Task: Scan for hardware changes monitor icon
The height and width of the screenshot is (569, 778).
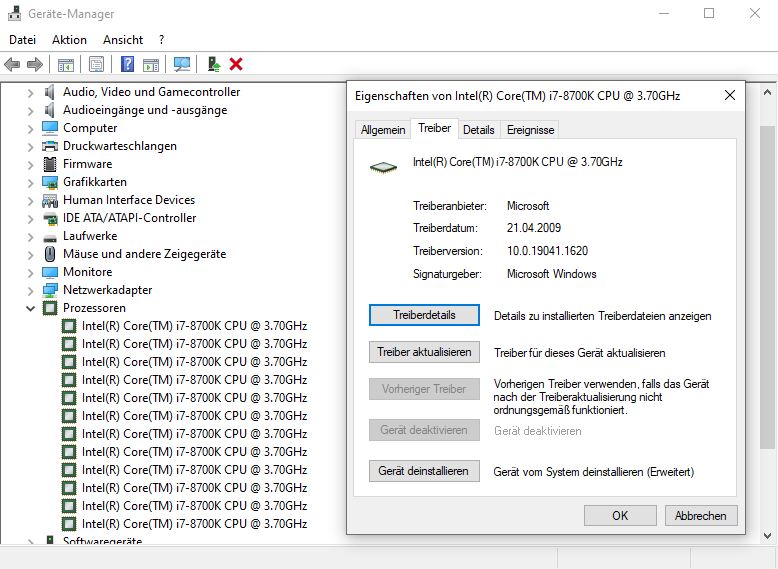Action: 182,64
